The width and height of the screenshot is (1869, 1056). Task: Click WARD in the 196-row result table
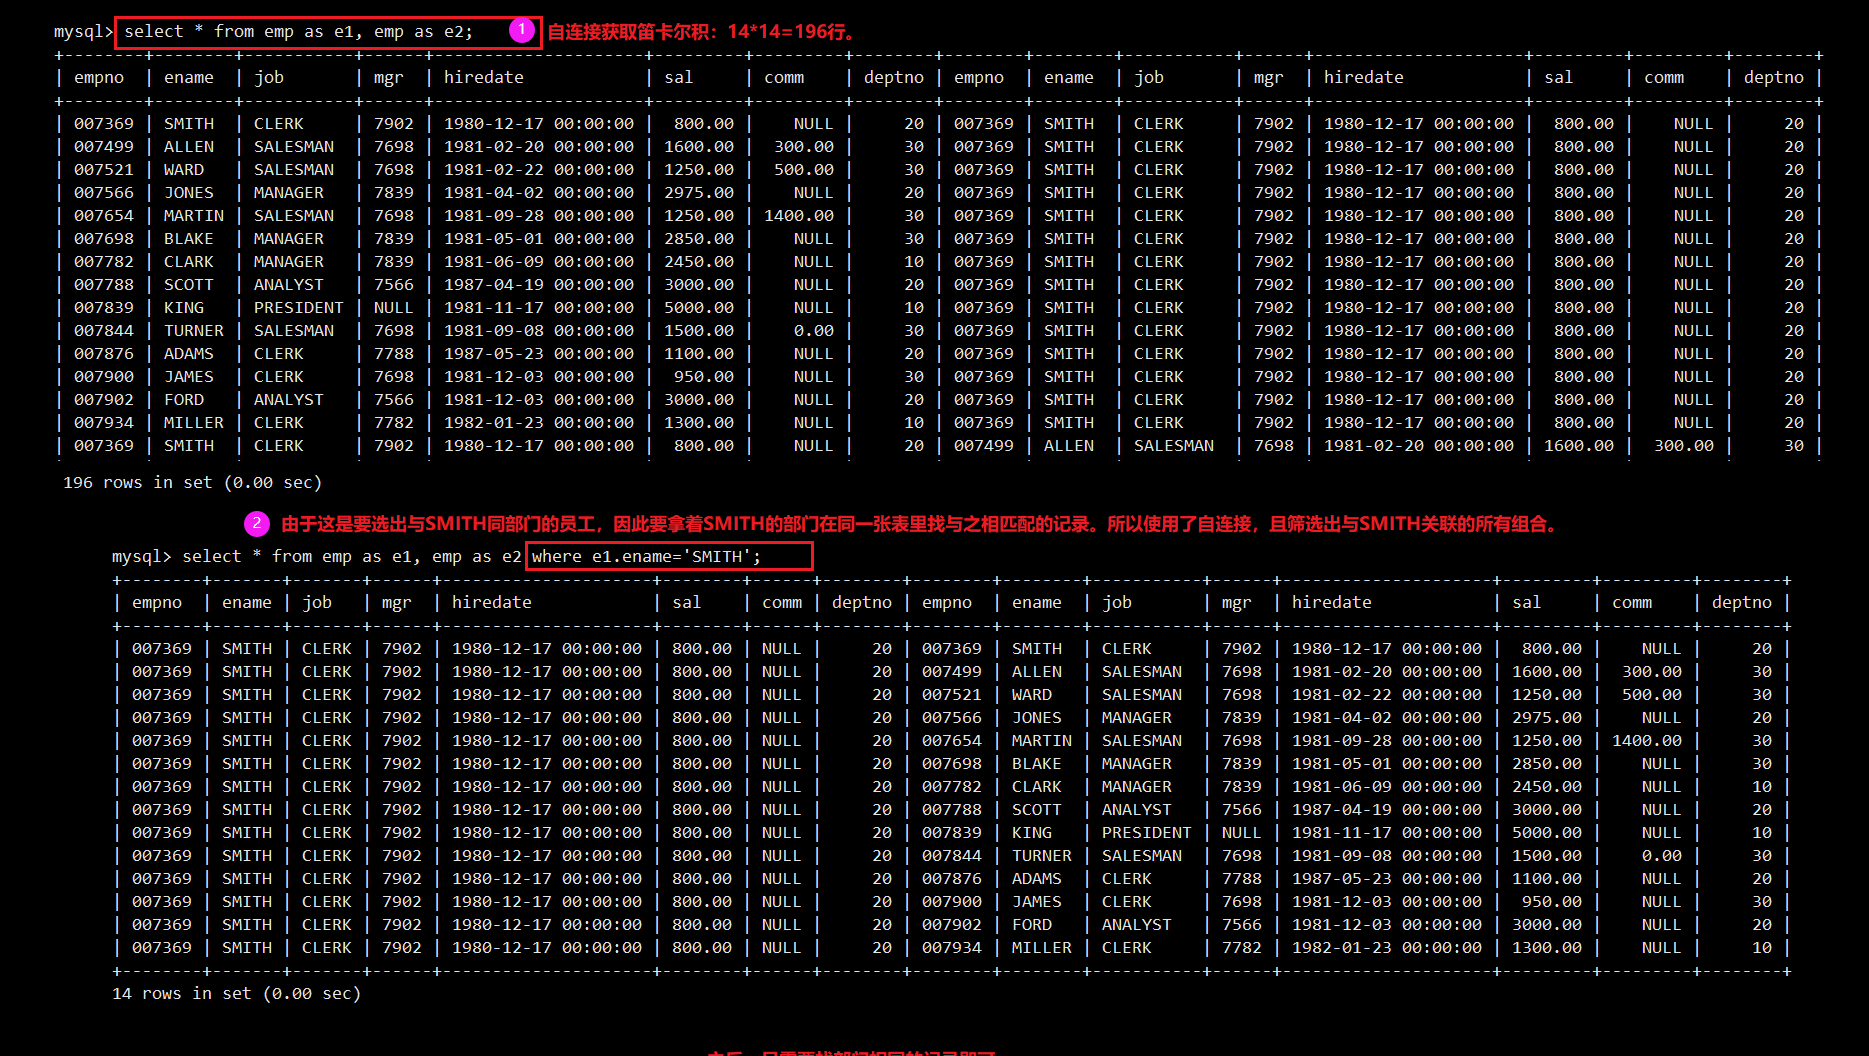[184, 169]
